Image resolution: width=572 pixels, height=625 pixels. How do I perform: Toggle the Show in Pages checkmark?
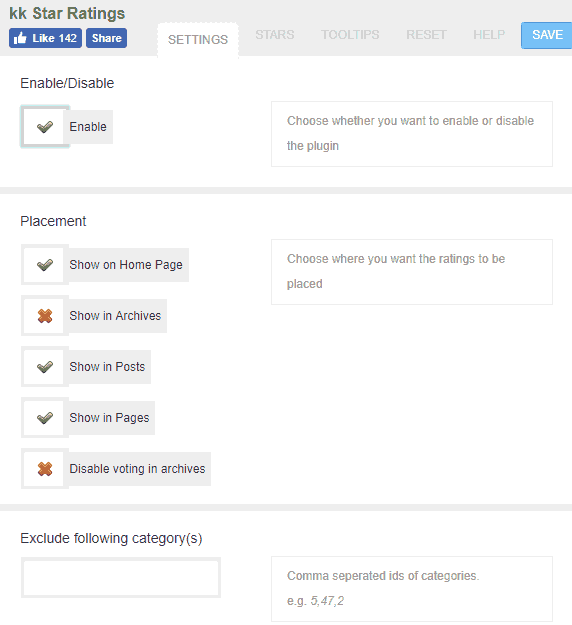click(45, 418)
